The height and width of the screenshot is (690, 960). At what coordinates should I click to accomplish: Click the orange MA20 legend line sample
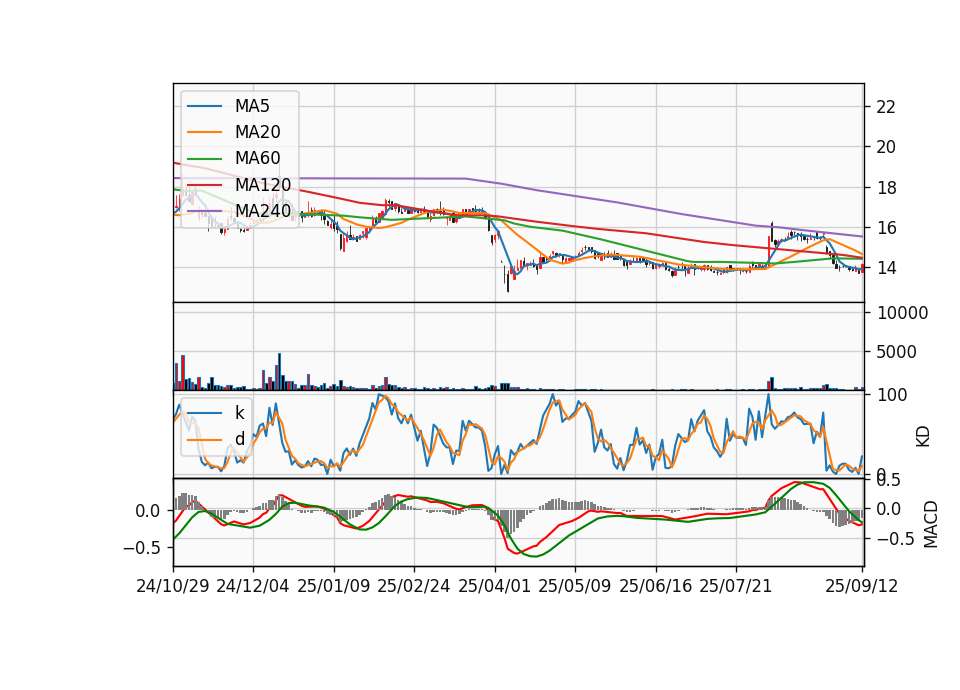click(204, 132)
